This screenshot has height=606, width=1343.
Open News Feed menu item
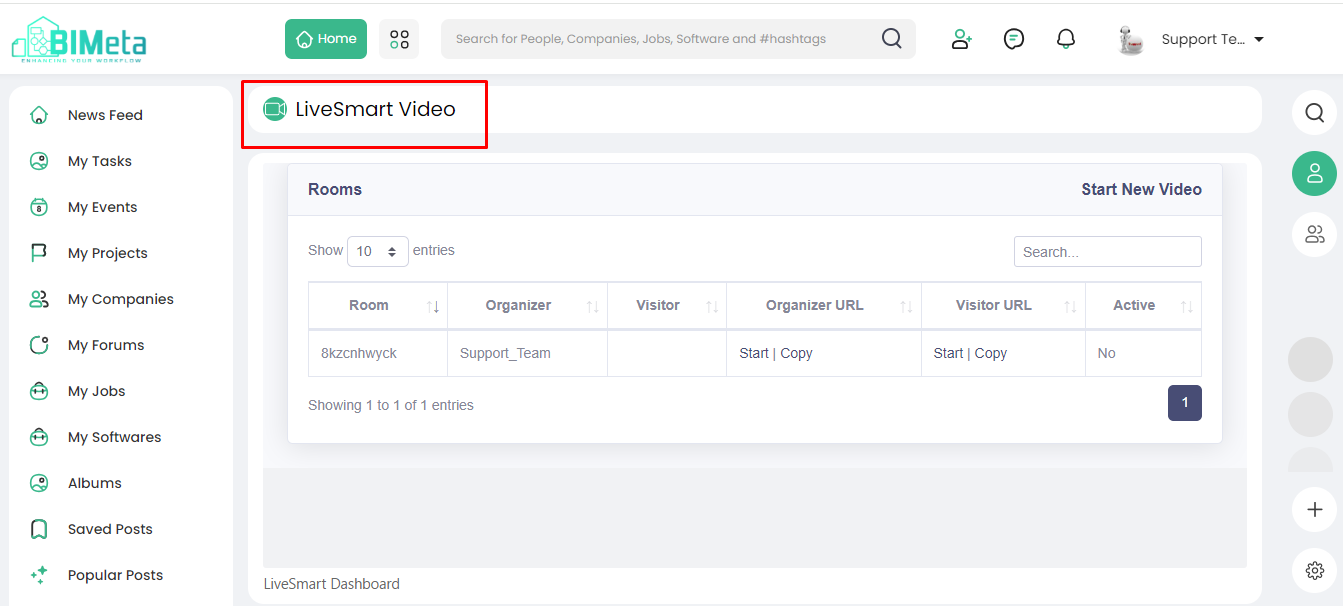pos(105,115)
